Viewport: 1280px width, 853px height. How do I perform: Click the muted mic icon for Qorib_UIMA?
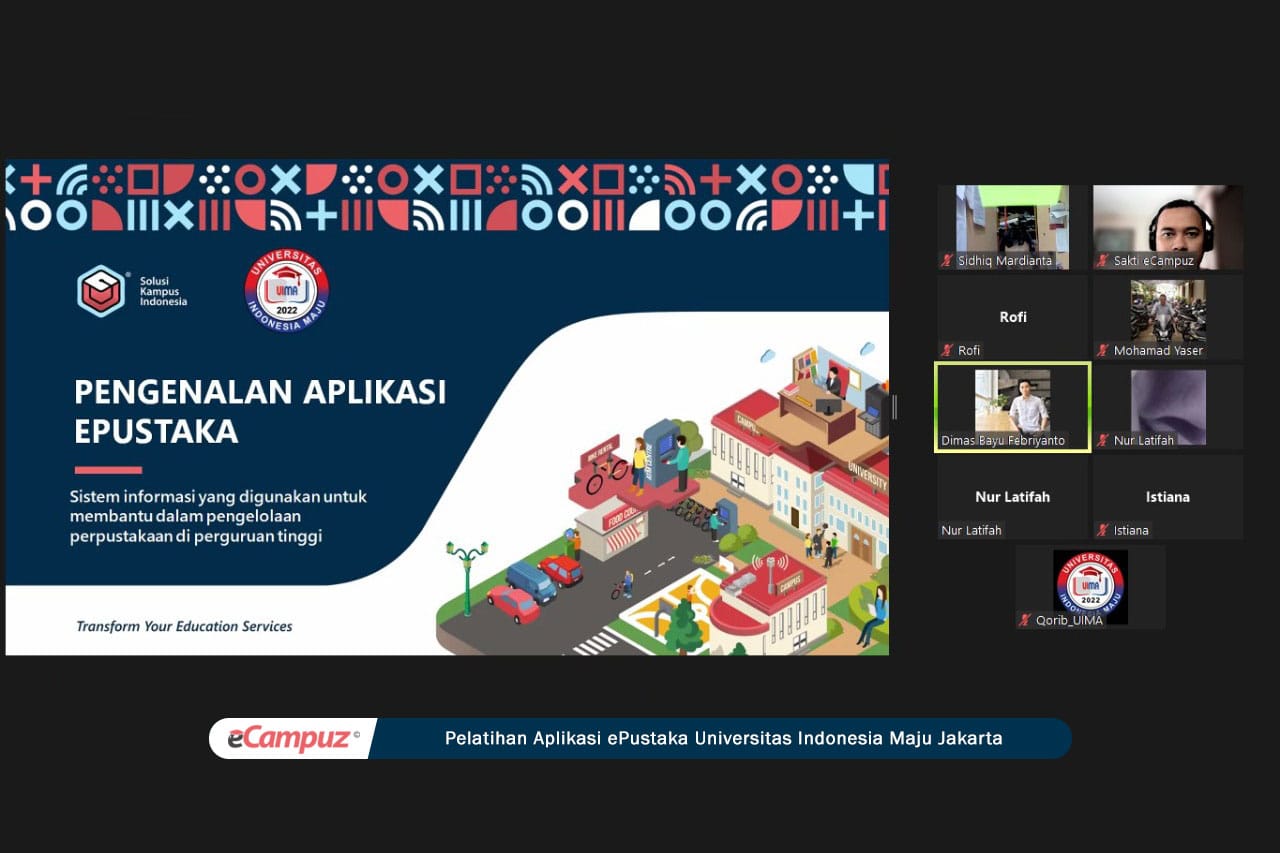(1025, 621)
